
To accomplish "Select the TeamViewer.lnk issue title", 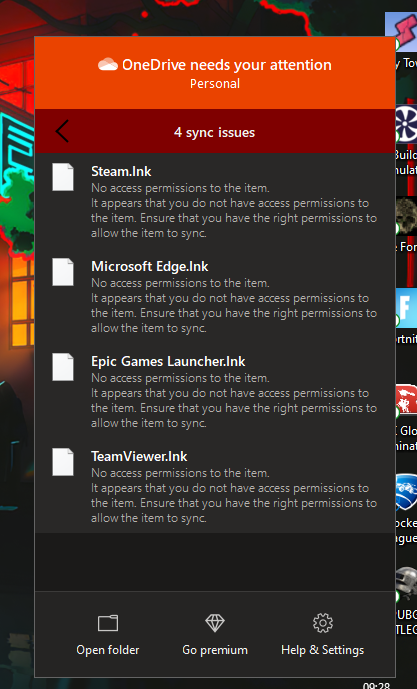I will tap(139, 456).
